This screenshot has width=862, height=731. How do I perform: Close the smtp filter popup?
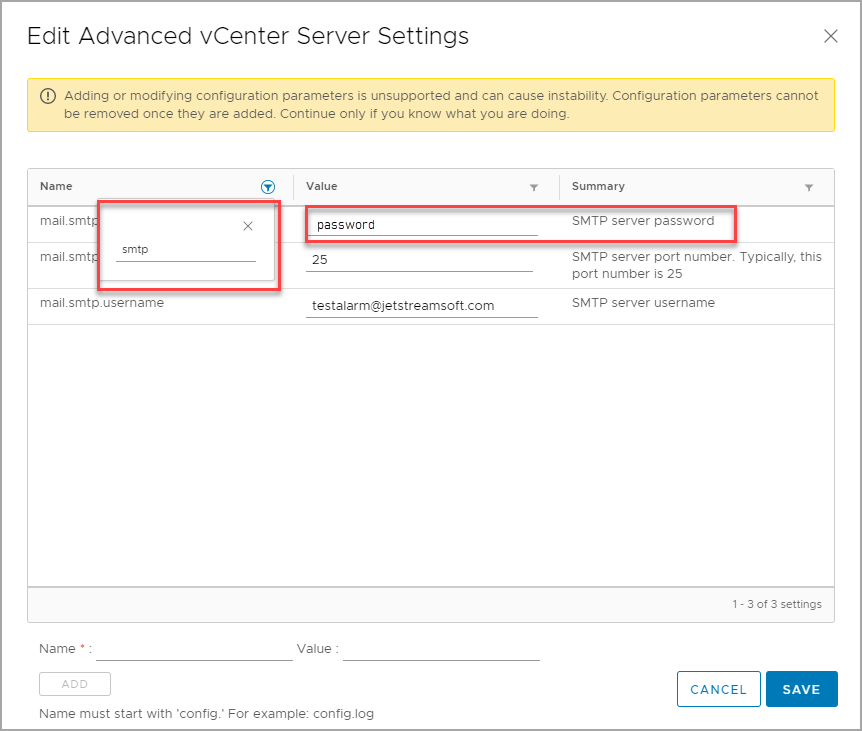[x=248, y=226]
